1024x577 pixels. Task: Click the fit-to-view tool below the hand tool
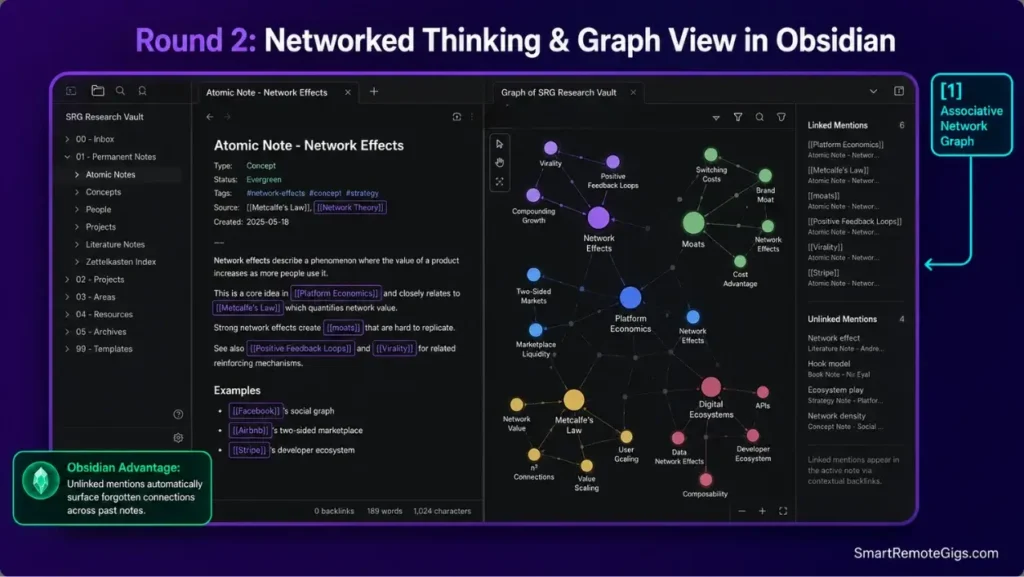pyautogui.click(x=500, y=181)
